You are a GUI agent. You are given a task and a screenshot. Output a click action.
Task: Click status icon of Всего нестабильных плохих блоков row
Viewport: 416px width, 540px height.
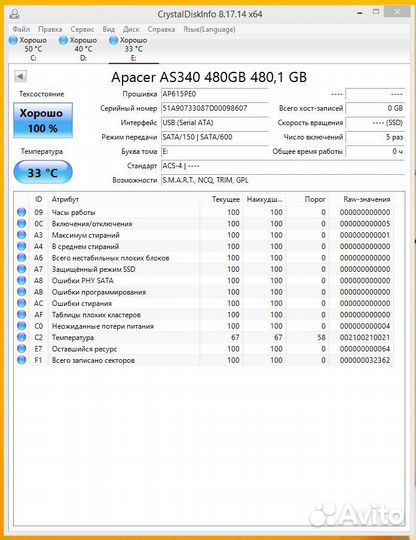pos(21,258)
